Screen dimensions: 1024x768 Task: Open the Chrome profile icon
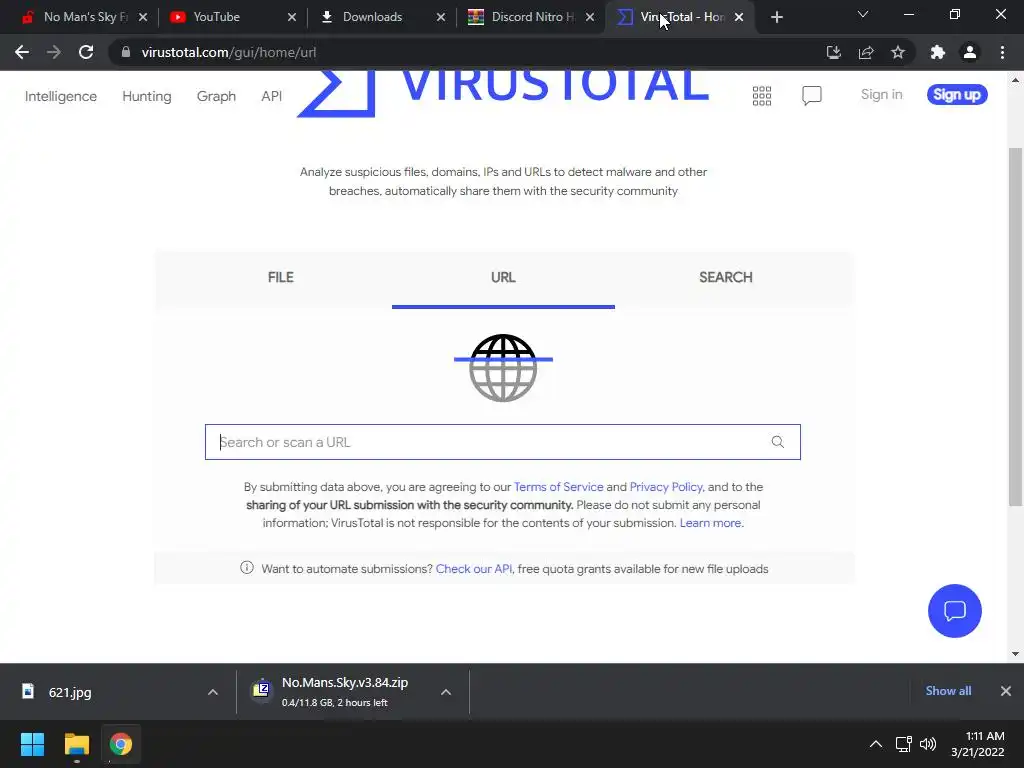pos(970,52)
